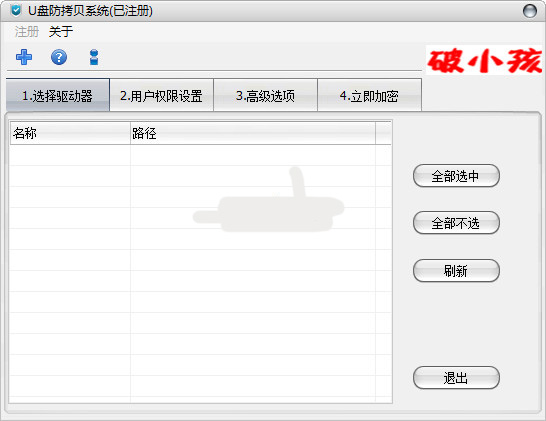Viewport: 546px width, 421px height.
Task: Click the 全部选中 button
Action: pyautogui.click(x=456, y=176)
